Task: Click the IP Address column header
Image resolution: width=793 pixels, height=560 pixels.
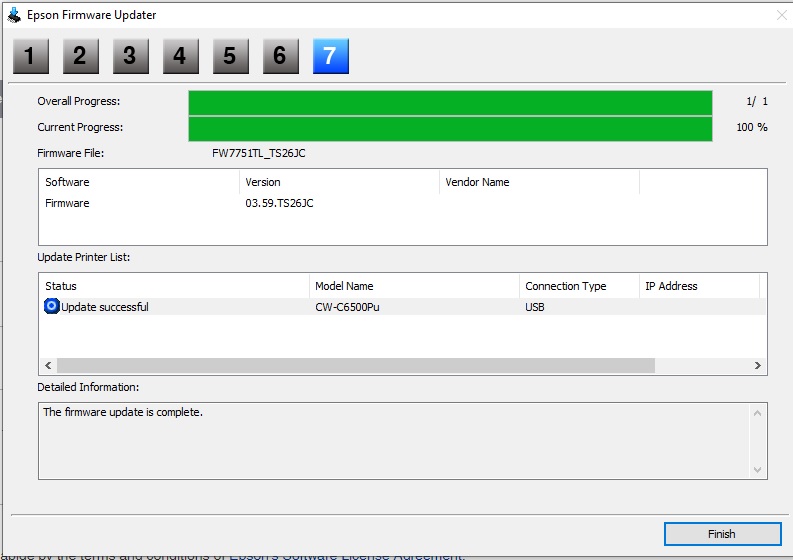Action: [699, 286]
